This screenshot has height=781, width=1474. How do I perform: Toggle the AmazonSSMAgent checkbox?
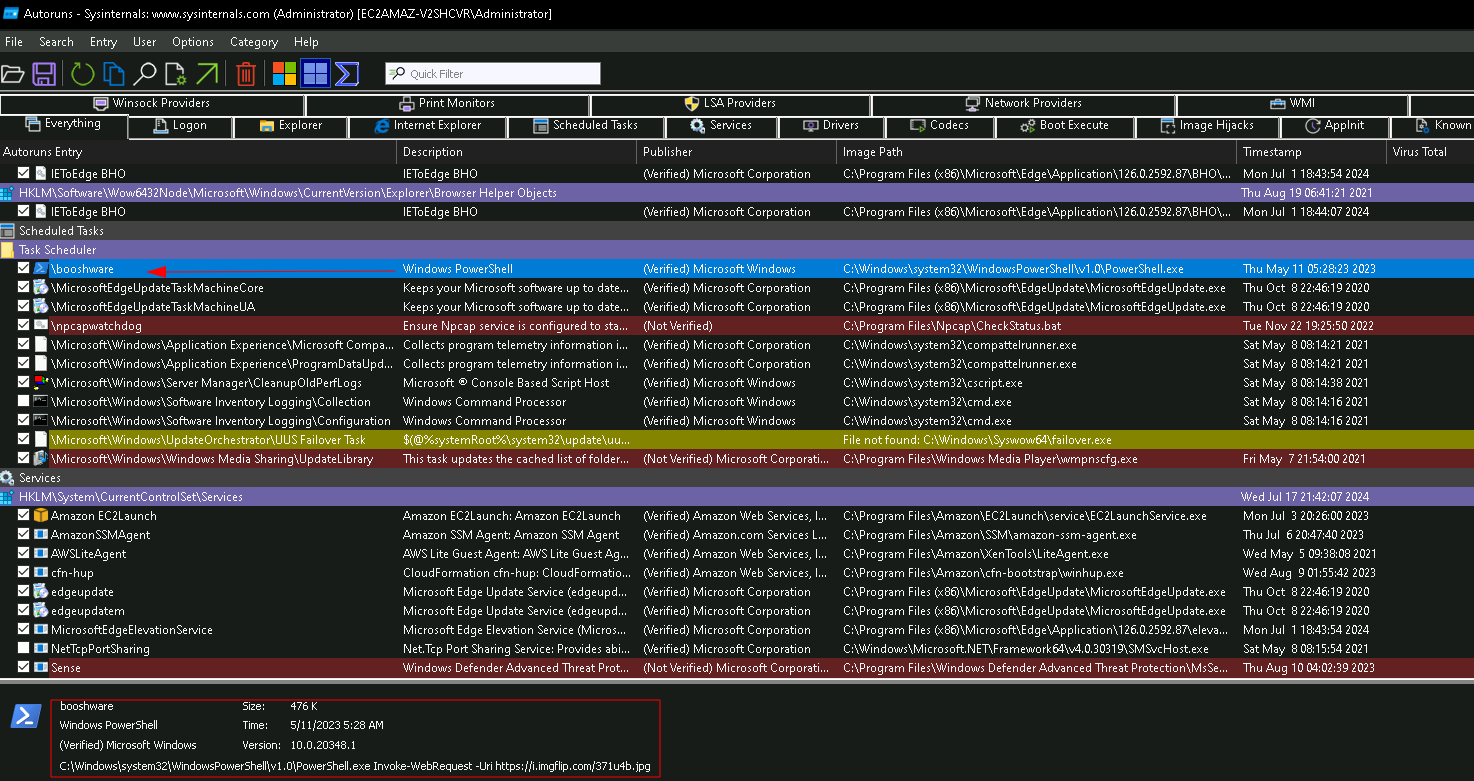[24, 535]
